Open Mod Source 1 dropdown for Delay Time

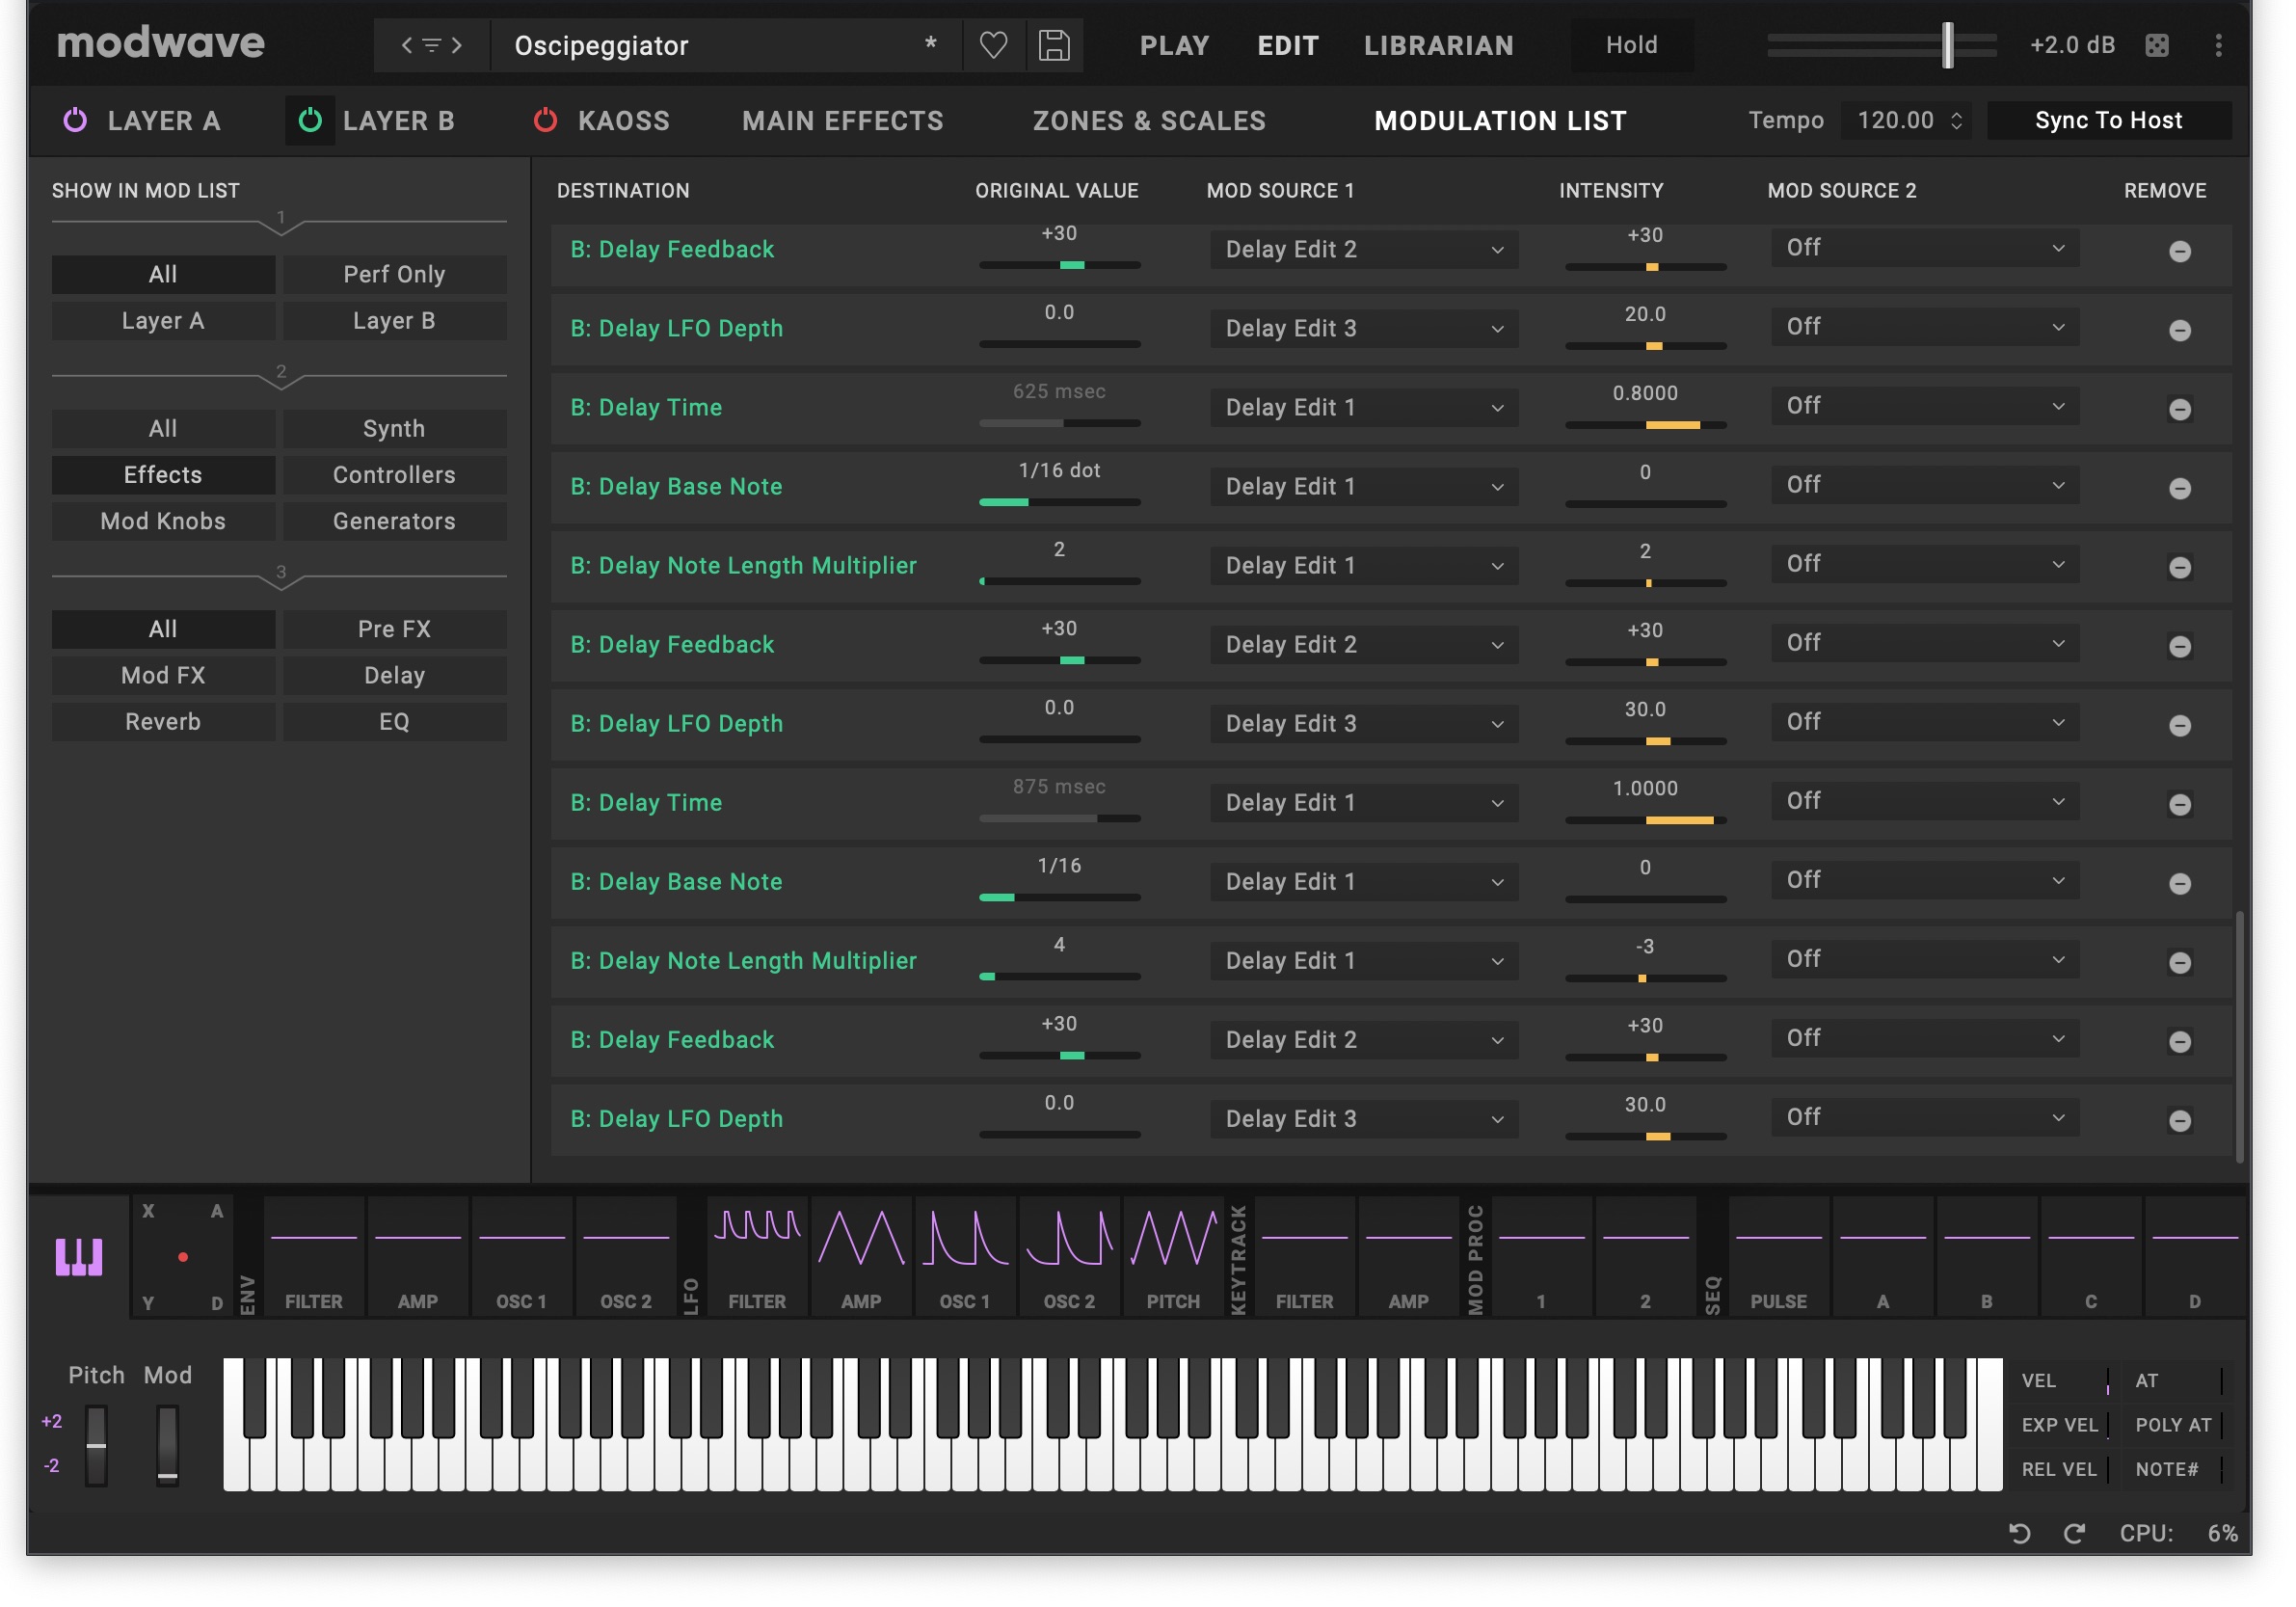point(1363,408)
